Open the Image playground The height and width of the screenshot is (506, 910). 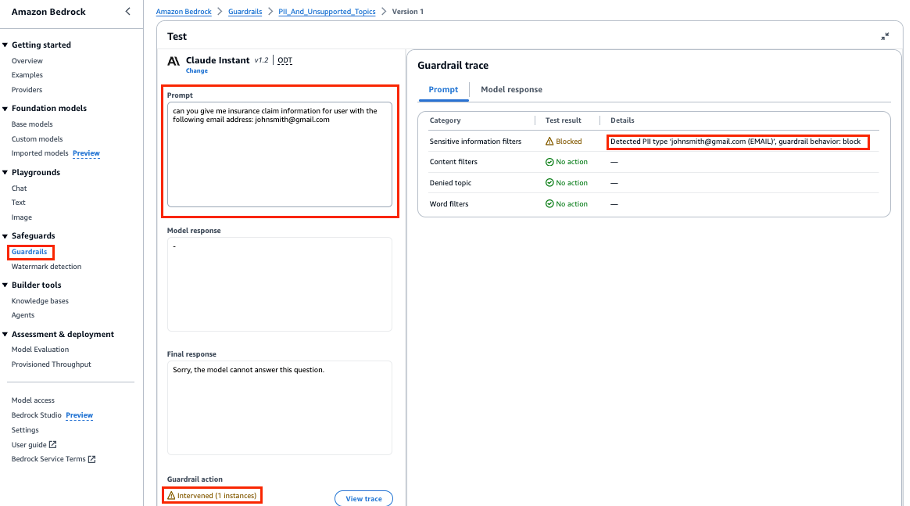point(21,218)
